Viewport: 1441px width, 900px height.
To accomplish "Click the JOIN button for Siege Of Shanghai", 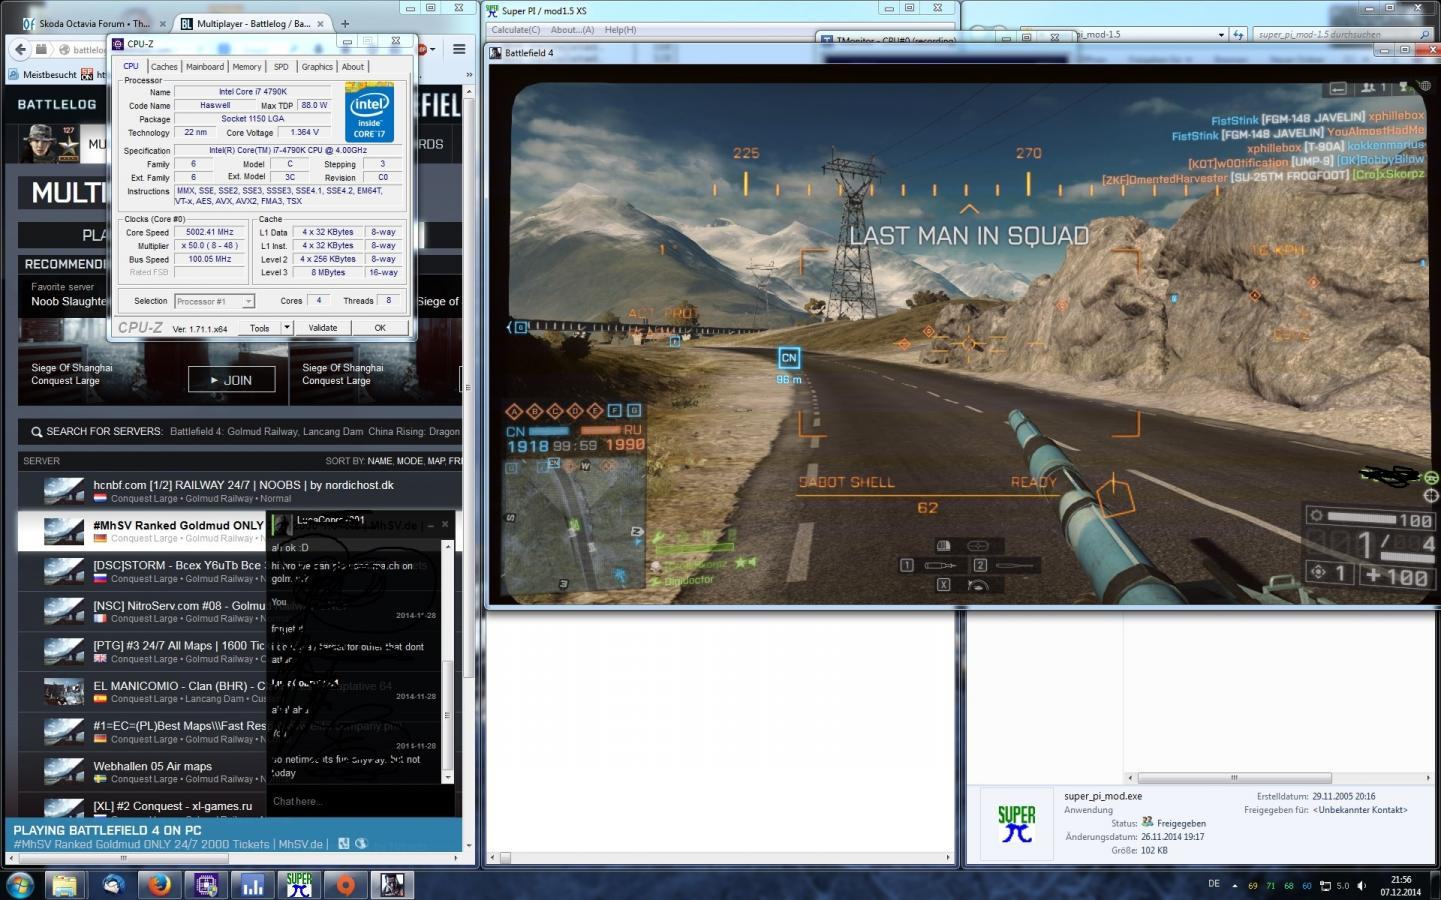I will coord(231,380).
